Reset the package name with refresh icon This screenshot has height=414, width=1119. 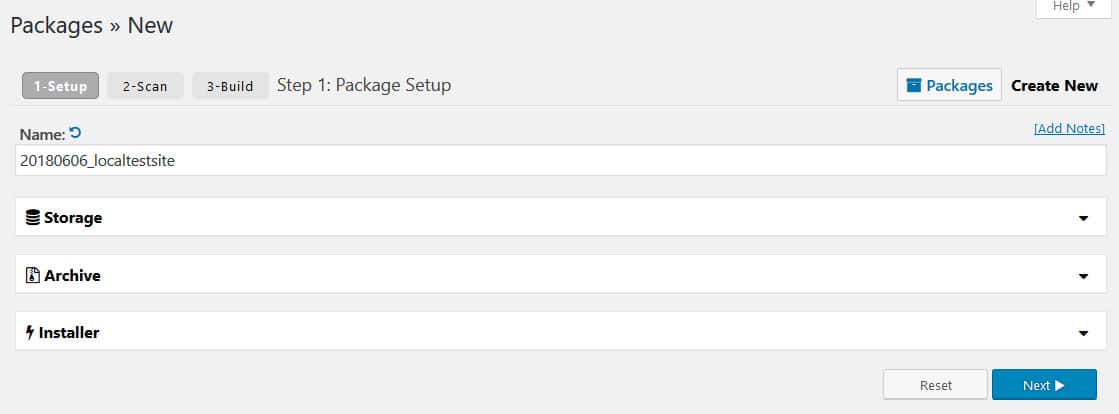(x=75, y=133)
